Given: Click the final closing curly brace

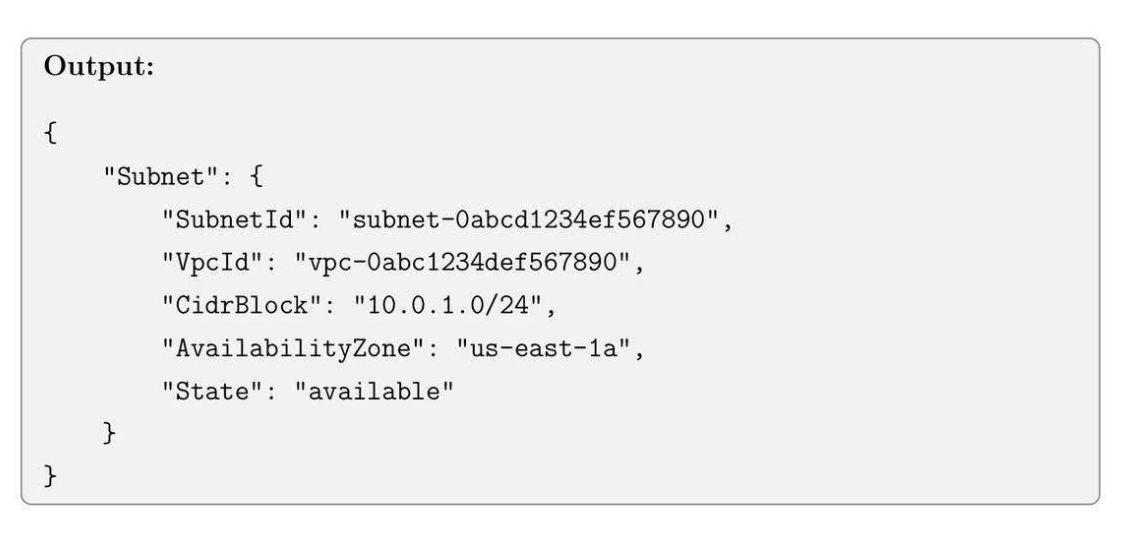Looking at the screenshot, I should pyautogui.click(x=51, y=475).
